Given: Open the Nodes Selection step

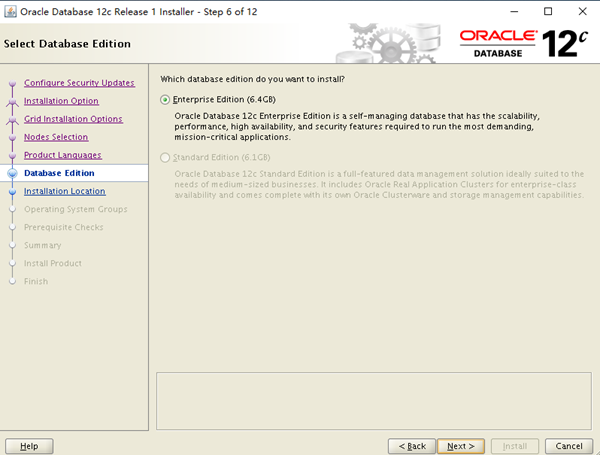Looking at the screenshot, I should tap(56, 137).
